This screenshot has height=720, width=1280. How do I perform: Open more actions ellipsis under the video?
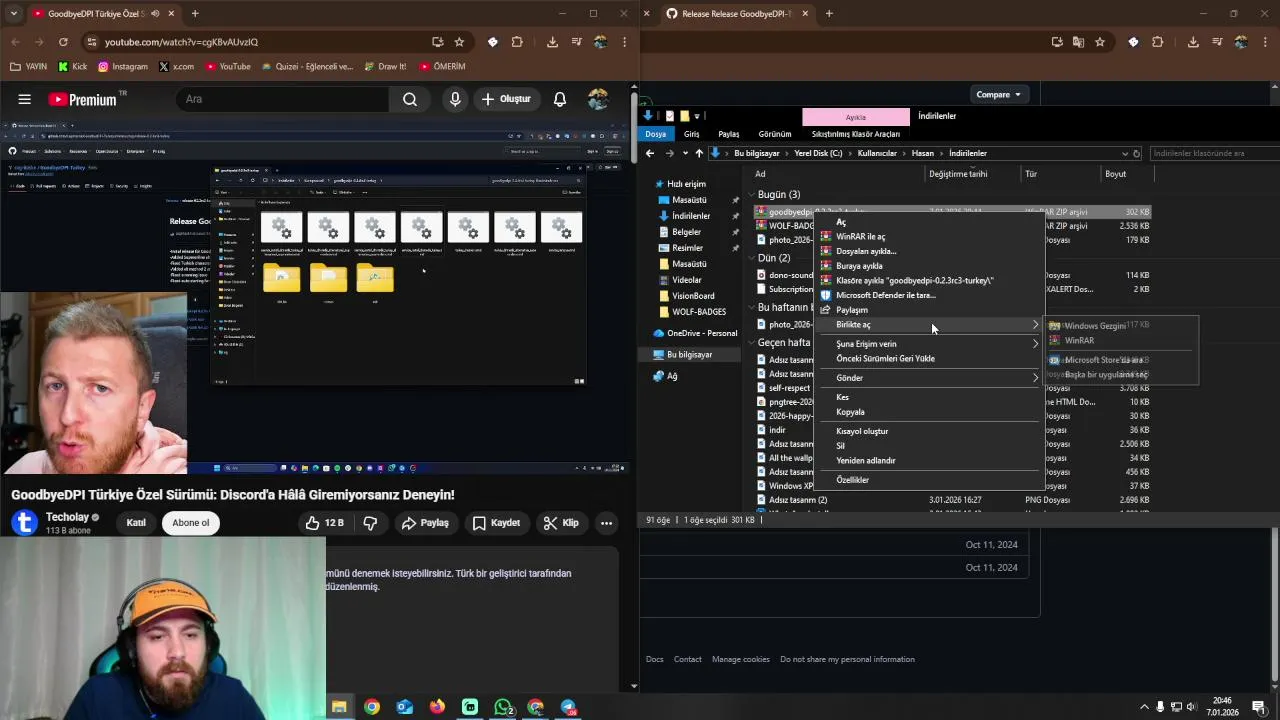[x=606, y=523]
